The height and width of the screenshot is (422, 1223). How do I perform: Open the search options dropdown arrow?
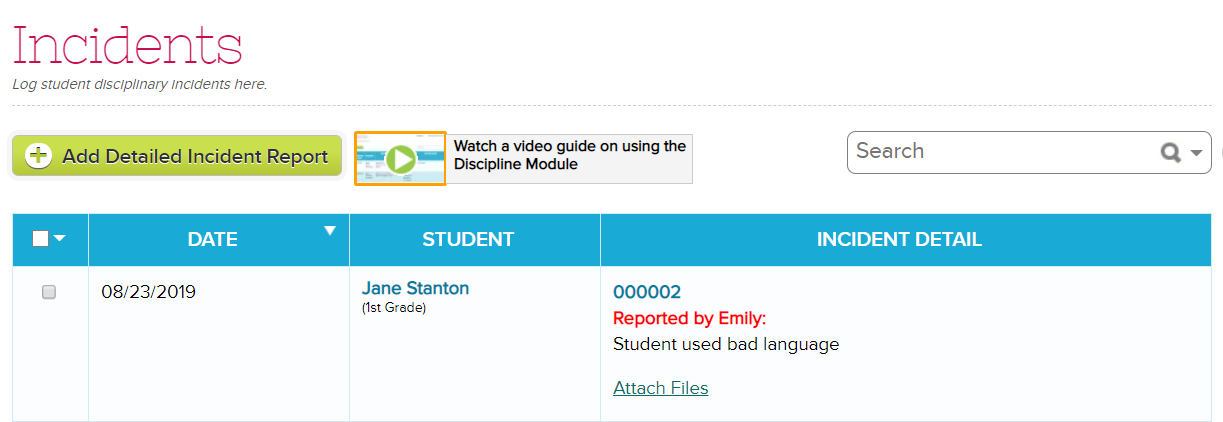tap(1197, 154)
